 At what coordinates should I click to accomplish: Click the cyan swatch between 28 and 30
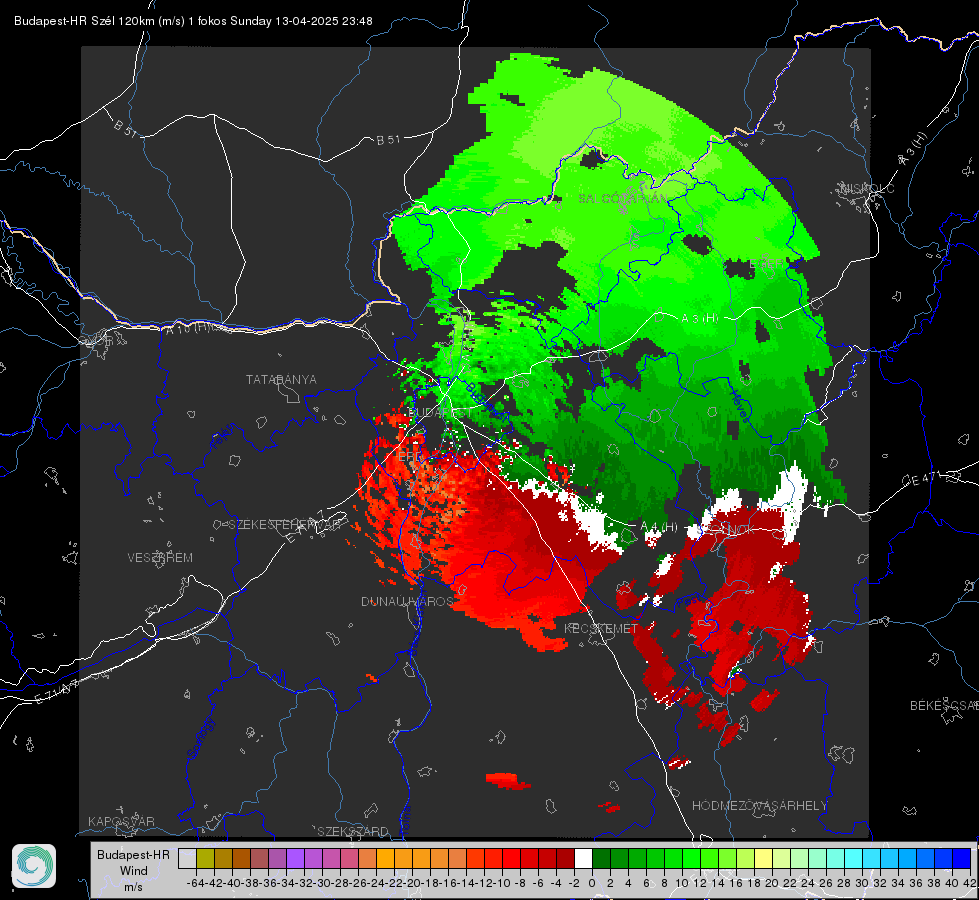pos(853,858)
